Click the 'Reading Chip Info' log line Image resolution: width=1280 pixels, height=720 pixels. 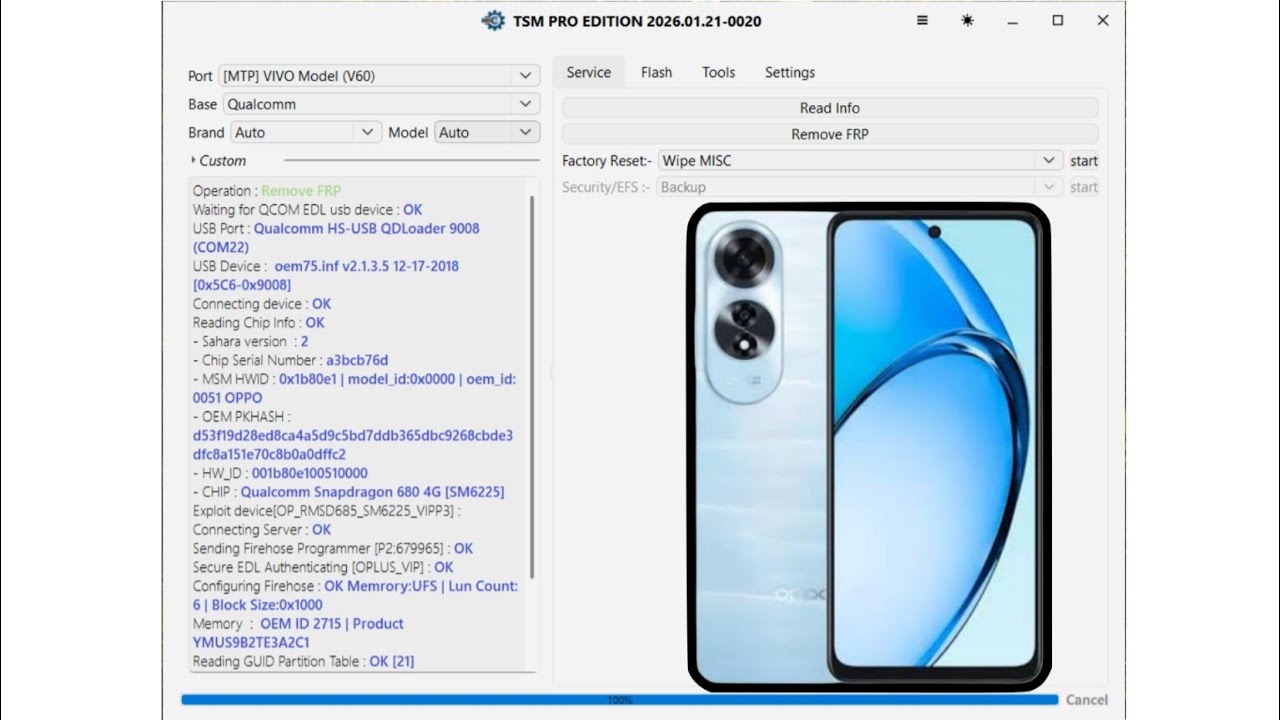(259, 322)
